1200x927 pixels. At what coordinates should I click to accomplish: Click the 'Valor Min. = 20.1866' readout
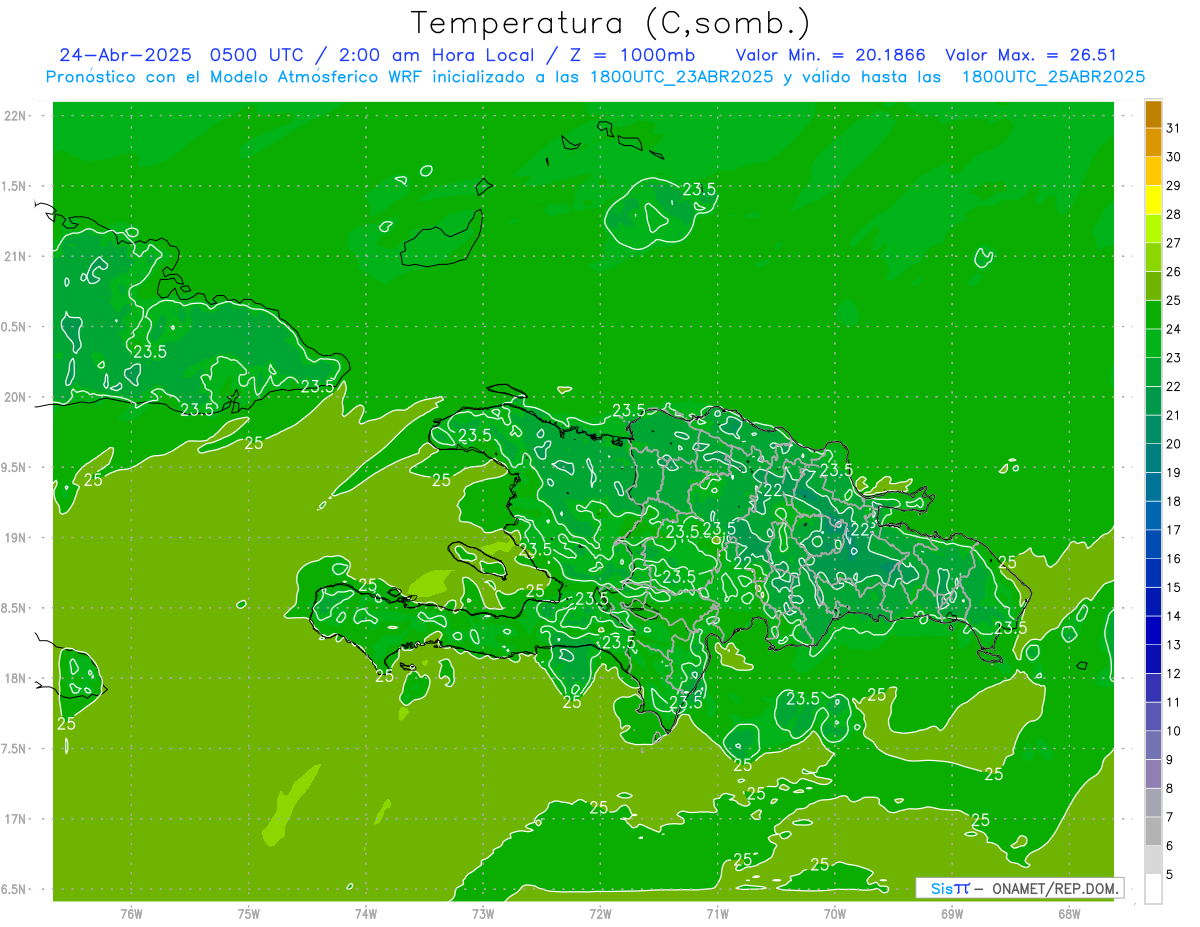(x=830, y=55)
